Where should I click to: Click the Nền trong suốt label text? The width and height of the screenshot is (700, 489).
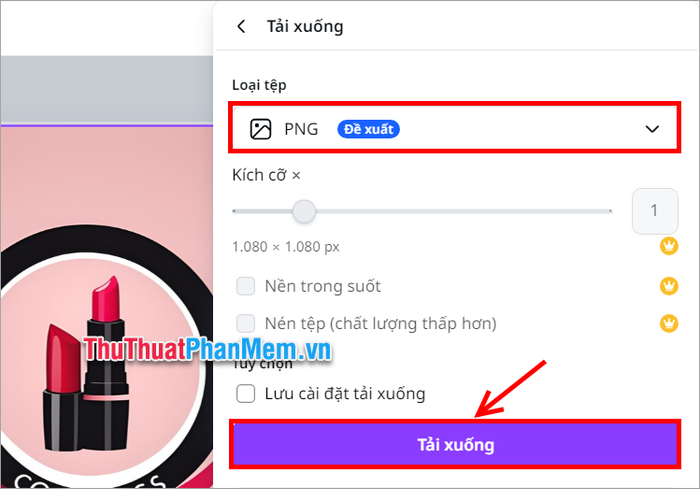click(323, 286)
